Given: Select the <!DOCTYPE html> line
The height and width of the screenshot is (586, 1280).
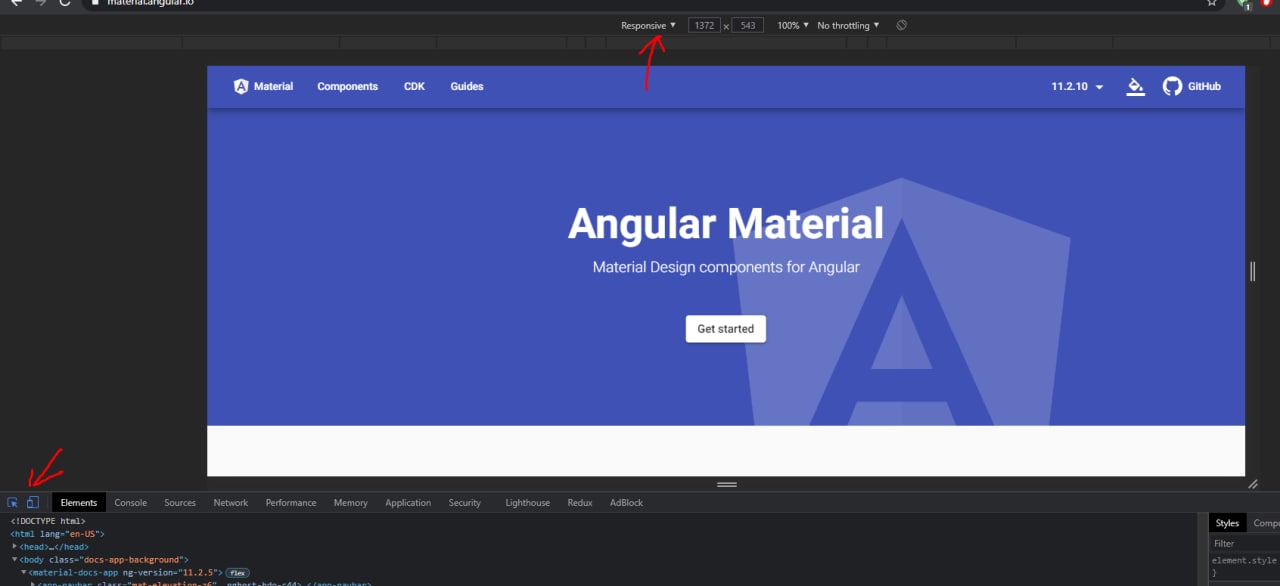Looking at the screenshot, I should pos(48,521).
